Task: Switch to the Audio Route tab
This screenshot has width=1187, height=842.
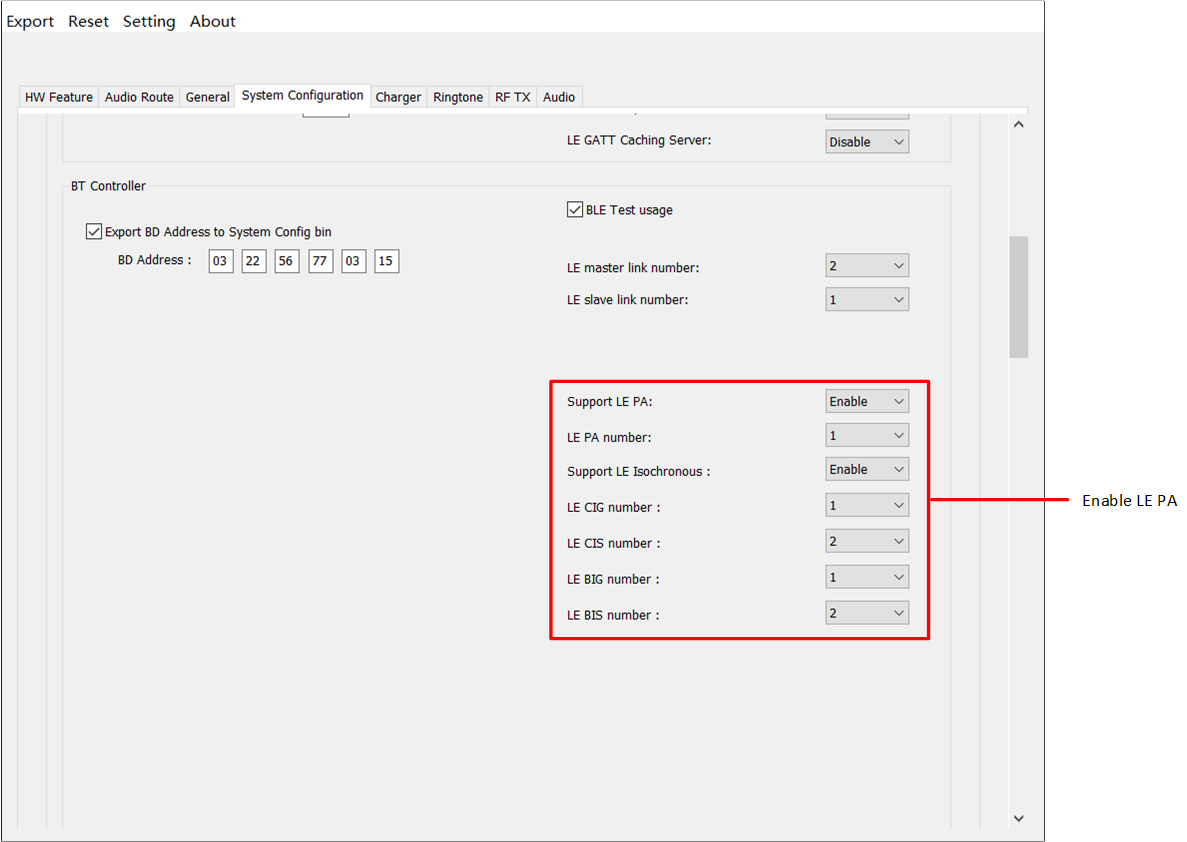Action: pyautogui.click(x=139, y=97)
